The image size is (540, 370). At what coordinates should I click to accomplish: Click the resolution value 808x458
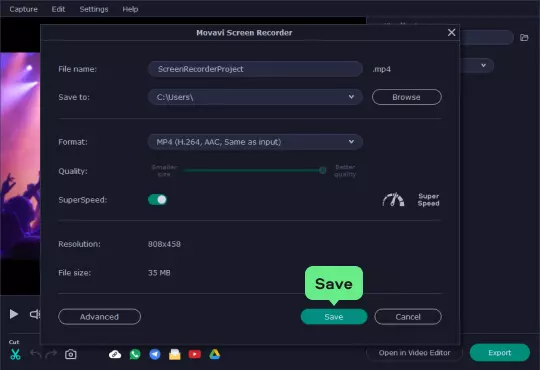(x=164, y=244)
